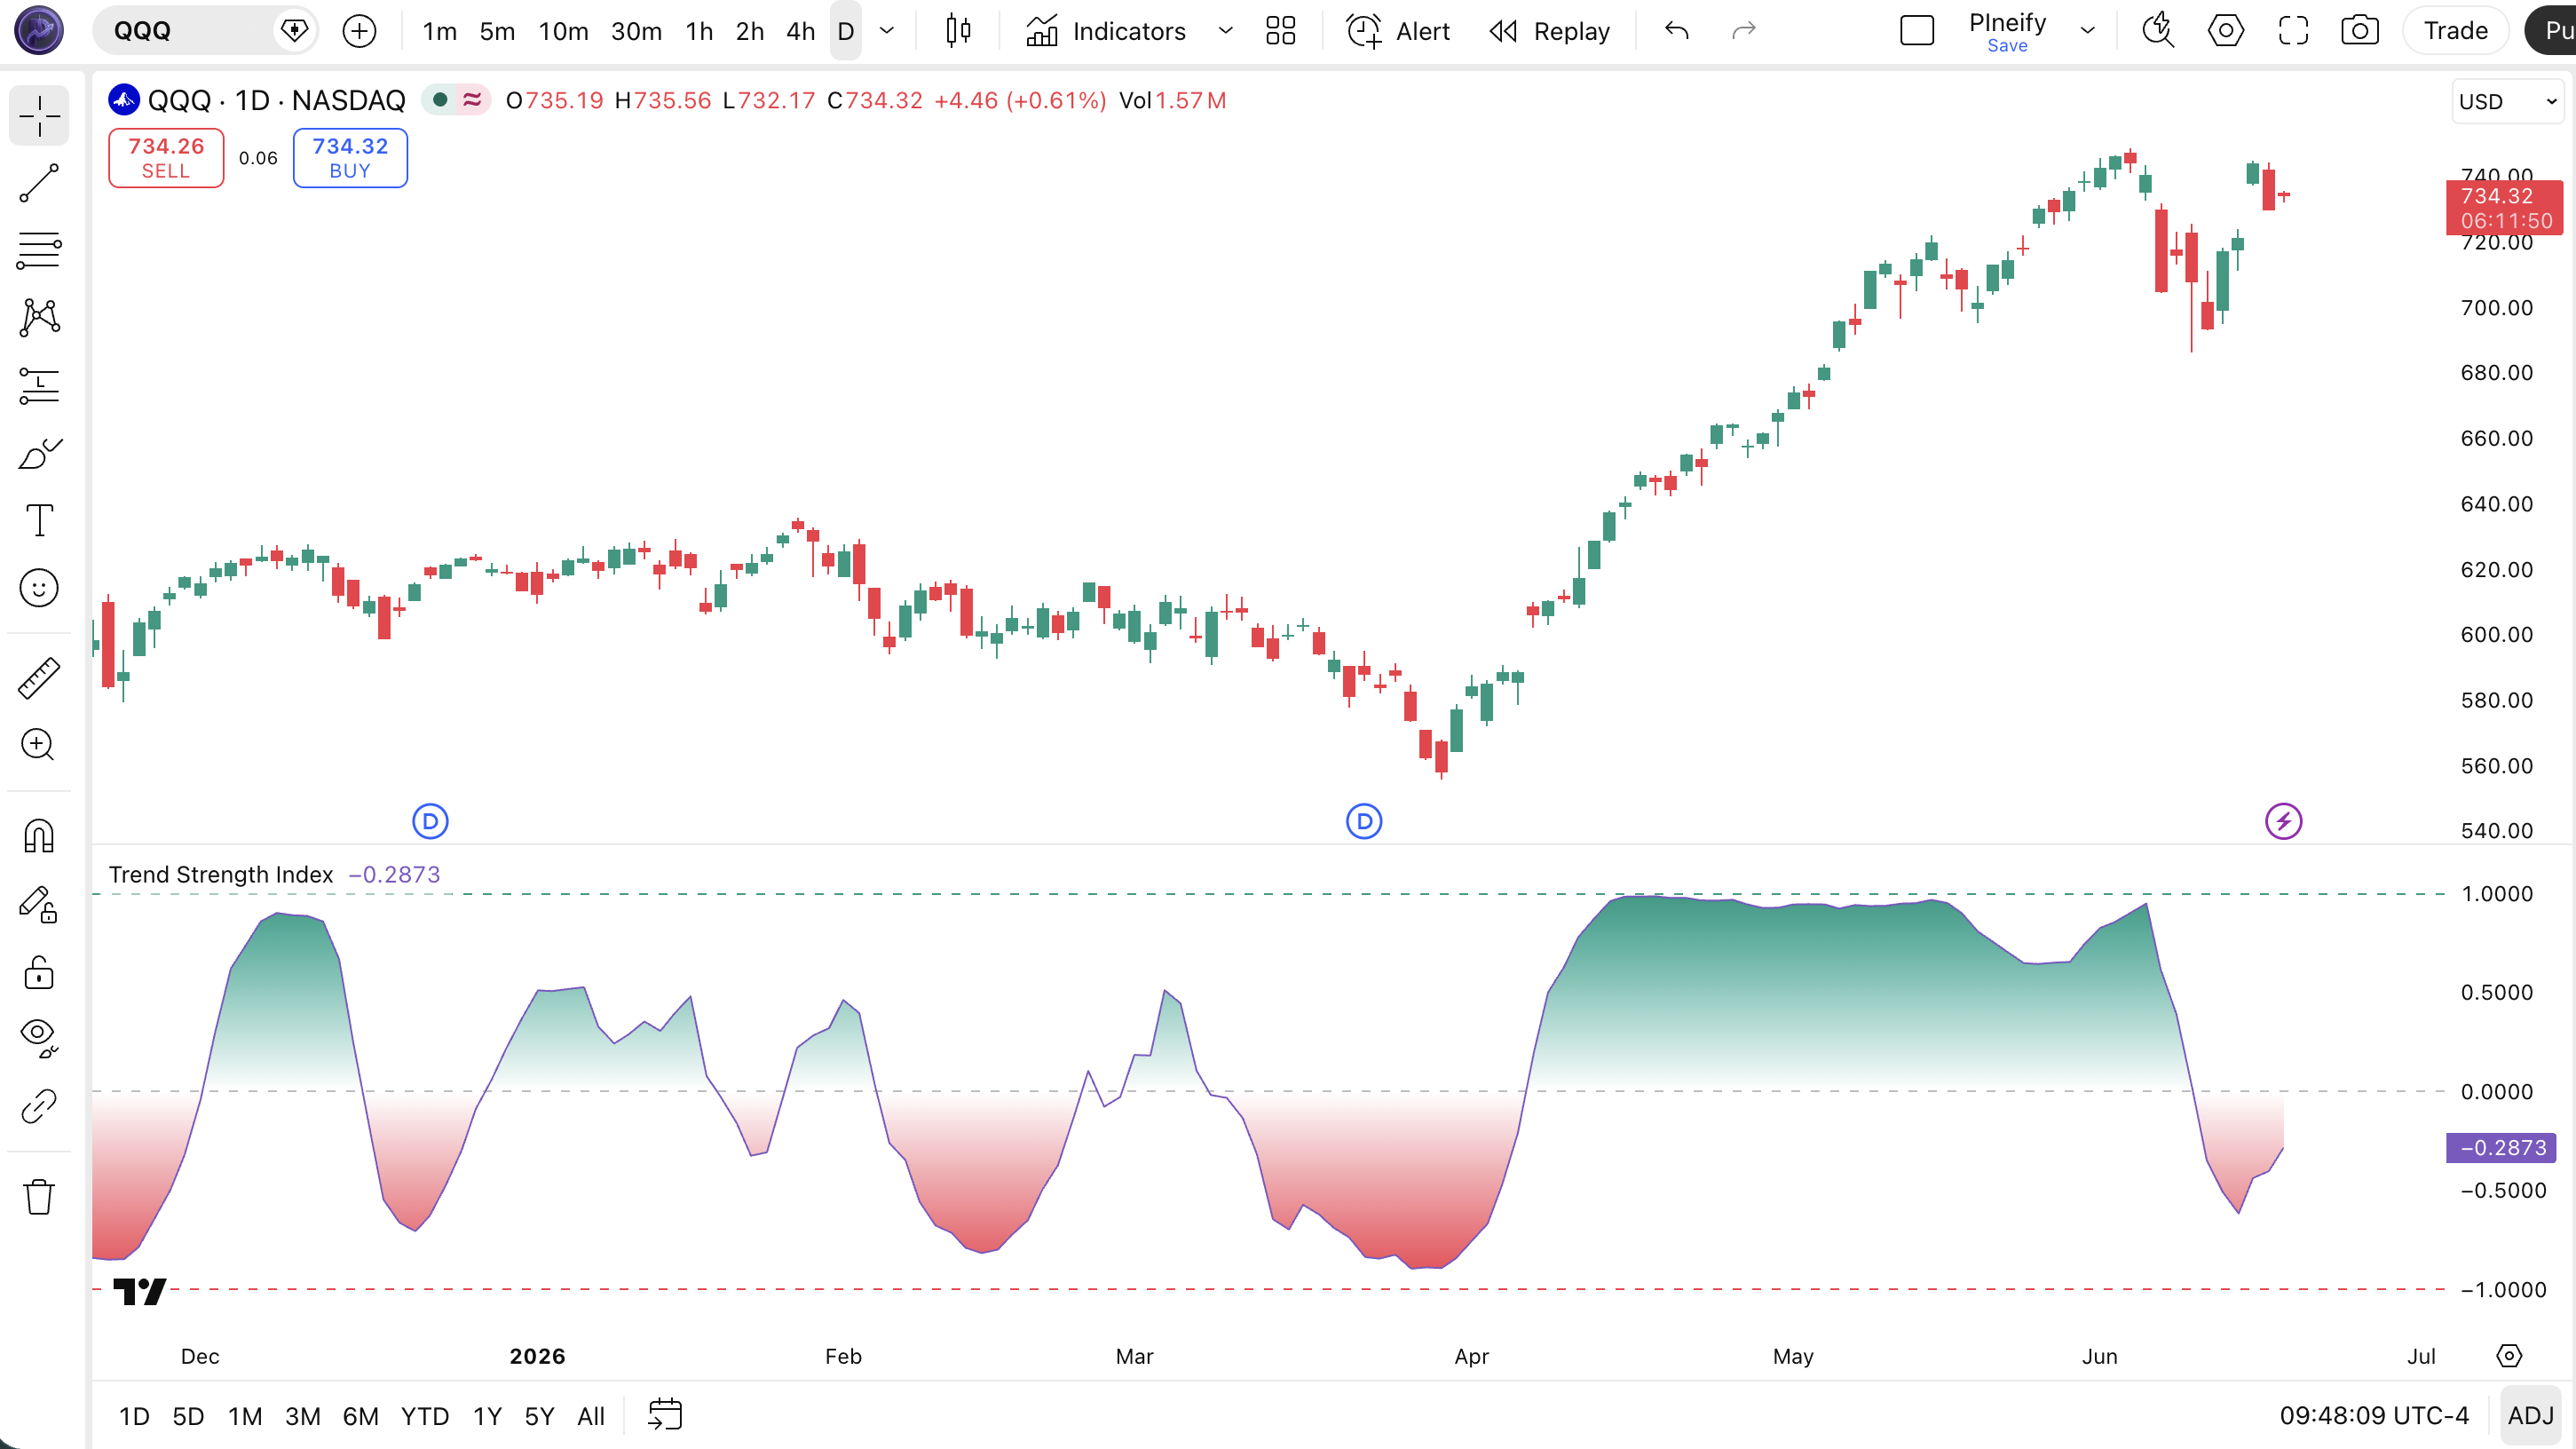
Task: Open chart settings hexagon icon
Action: pos(2225,31)
